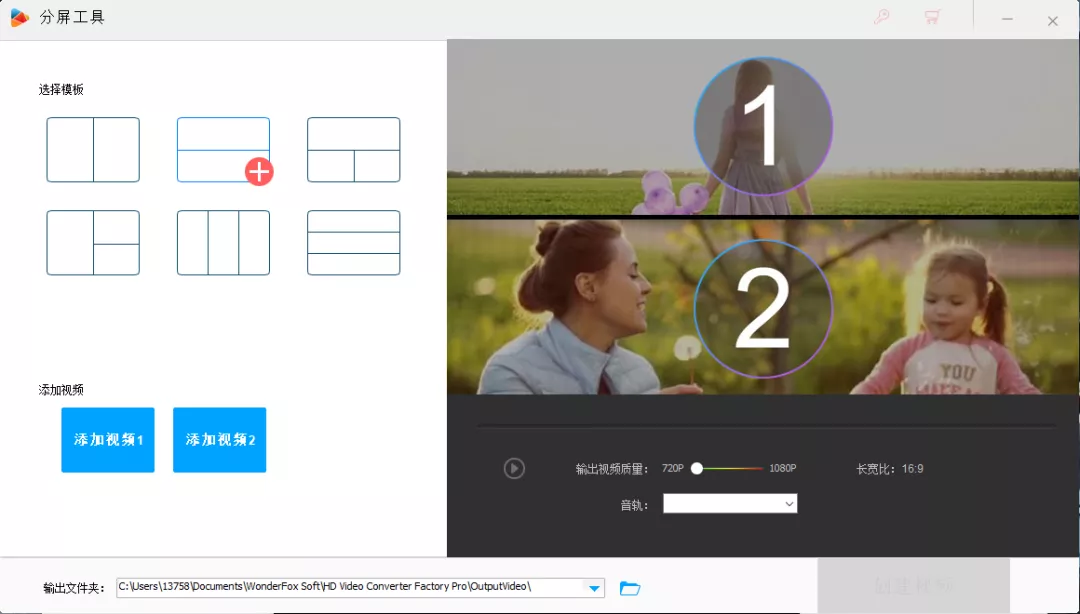
Task: Click the 添加视频1 button
Action: tap(107, 440)
